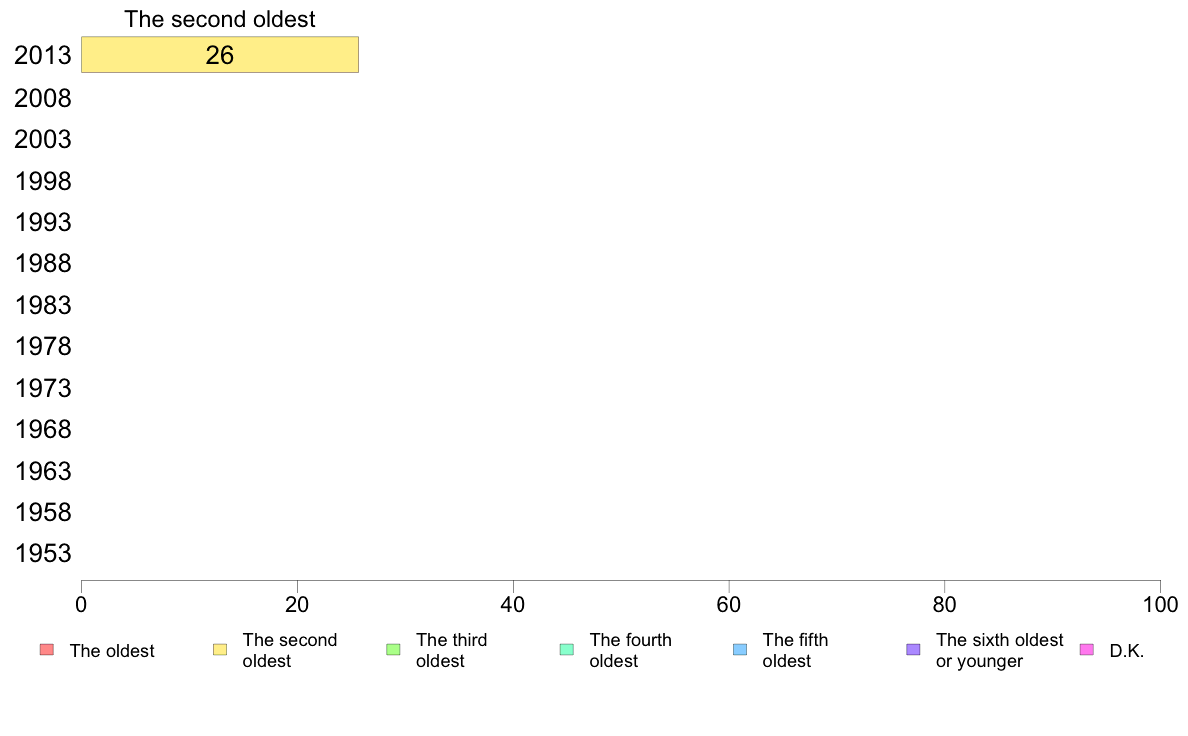Viewport: 1188px width, 736px height.
Task: Click the pink D.K. legend swatch
Action: (1086, 650)
